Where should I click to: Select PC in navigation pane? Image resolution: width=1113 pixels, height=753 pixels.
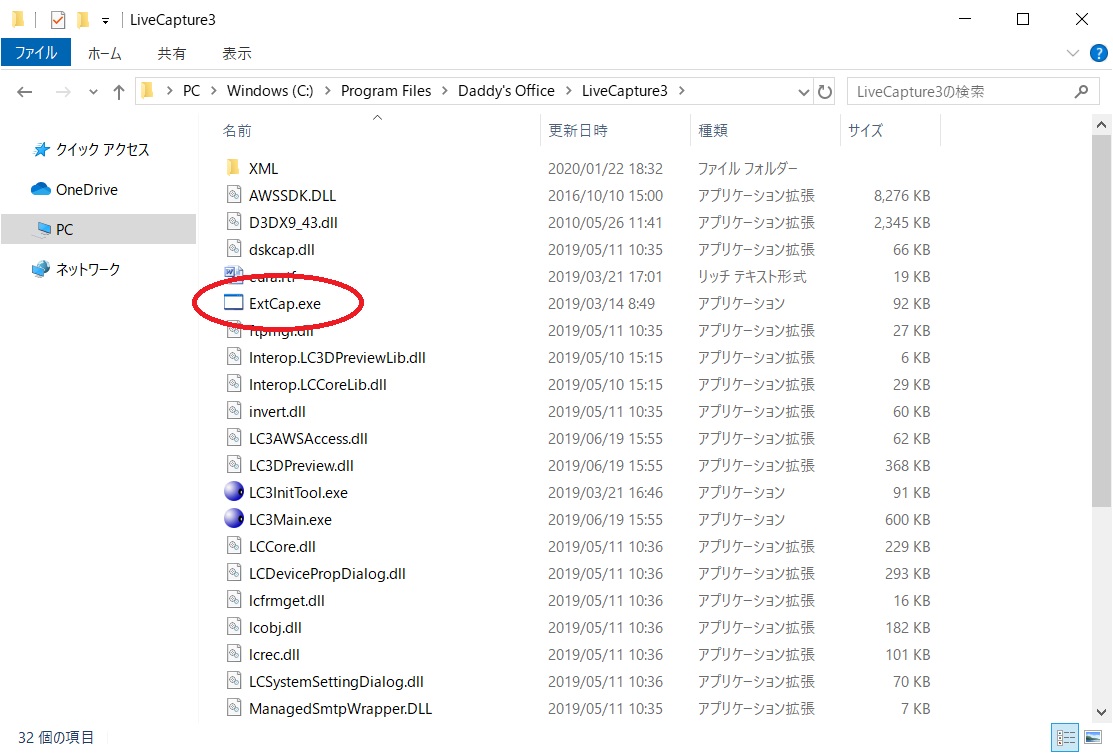pyautogui.click(x=98, y=229)
